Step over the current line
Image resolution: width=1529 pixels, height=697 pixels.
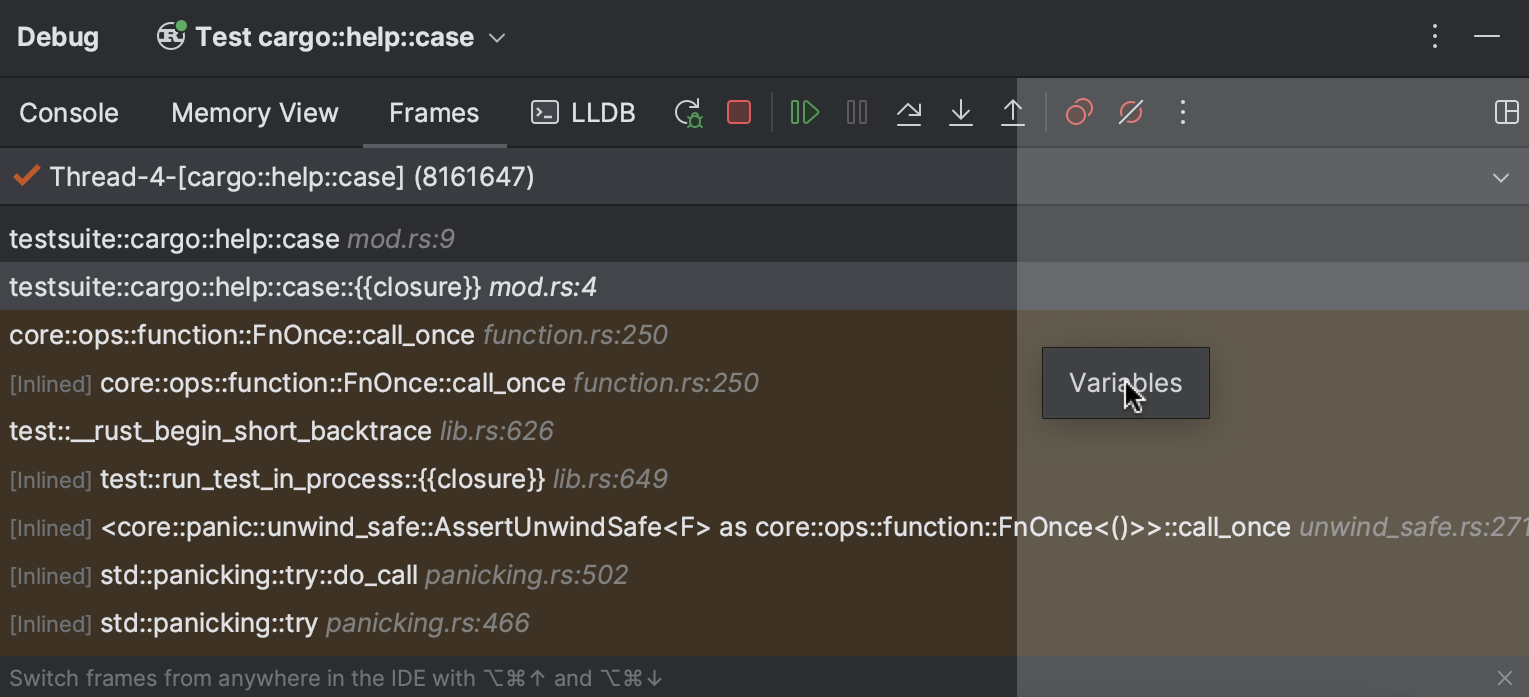click(x=909, y=112)
